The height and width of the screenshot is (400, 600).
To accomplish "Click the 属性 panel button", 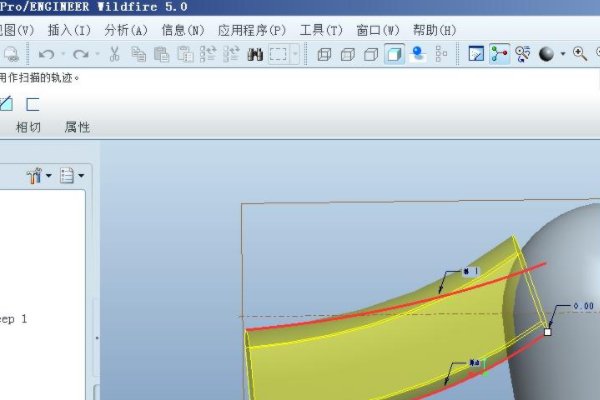I will click(77, 127).
